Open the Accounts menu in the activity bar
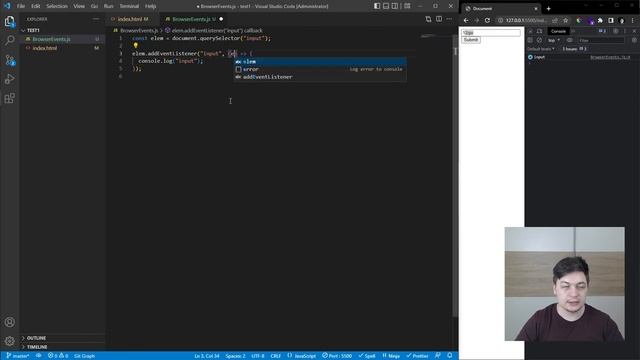The height and width of the screenshot is (360, 640). click(9, 322)
